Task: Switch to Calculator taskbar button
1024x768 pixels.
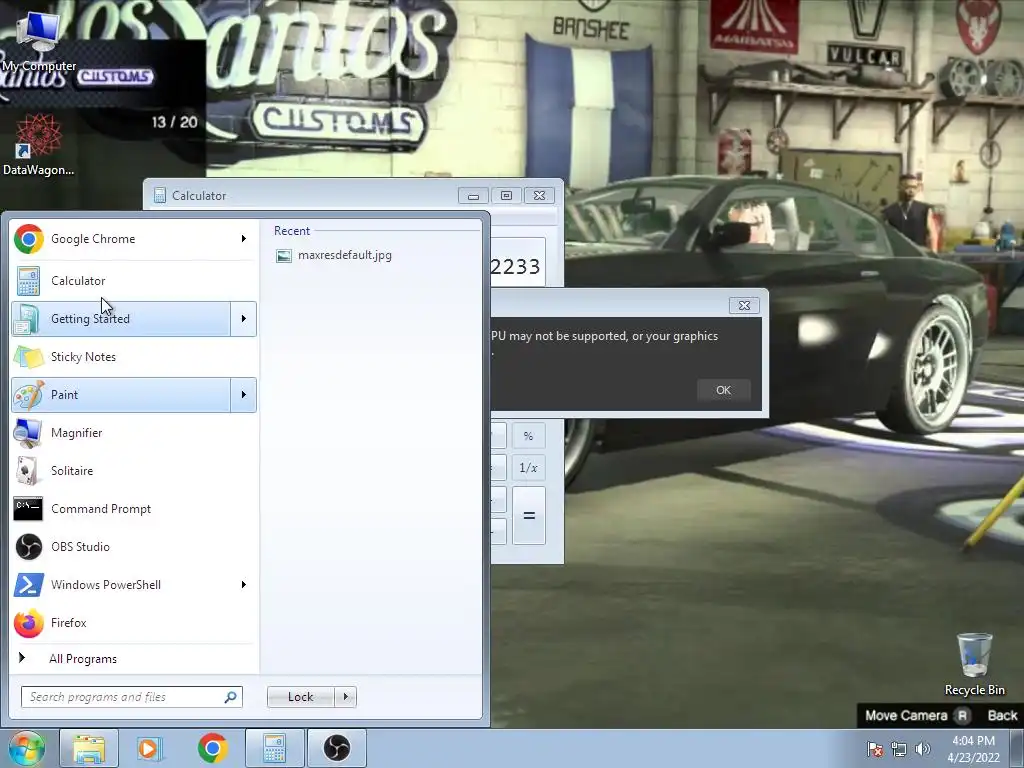Action: click(x=274, y=748)
